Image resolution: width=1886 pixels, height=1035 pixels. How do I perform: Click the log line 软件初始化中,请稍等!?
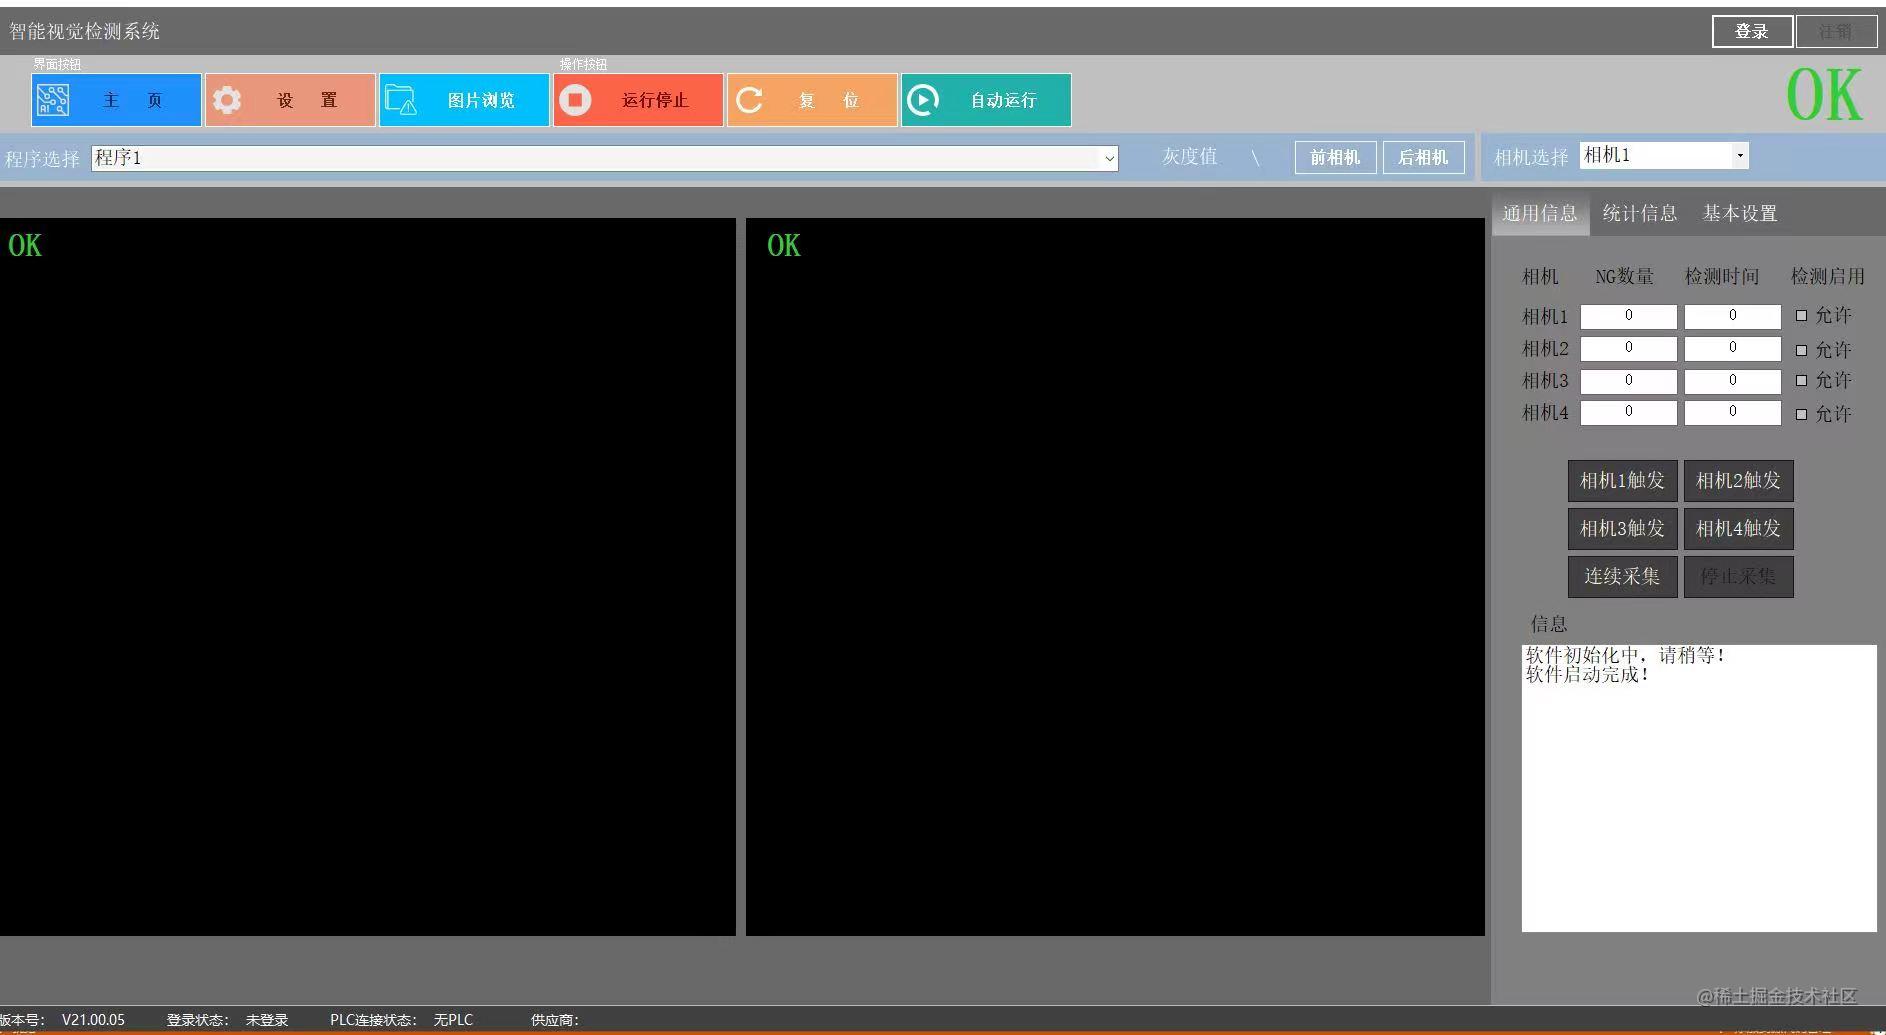point(1625,656)
